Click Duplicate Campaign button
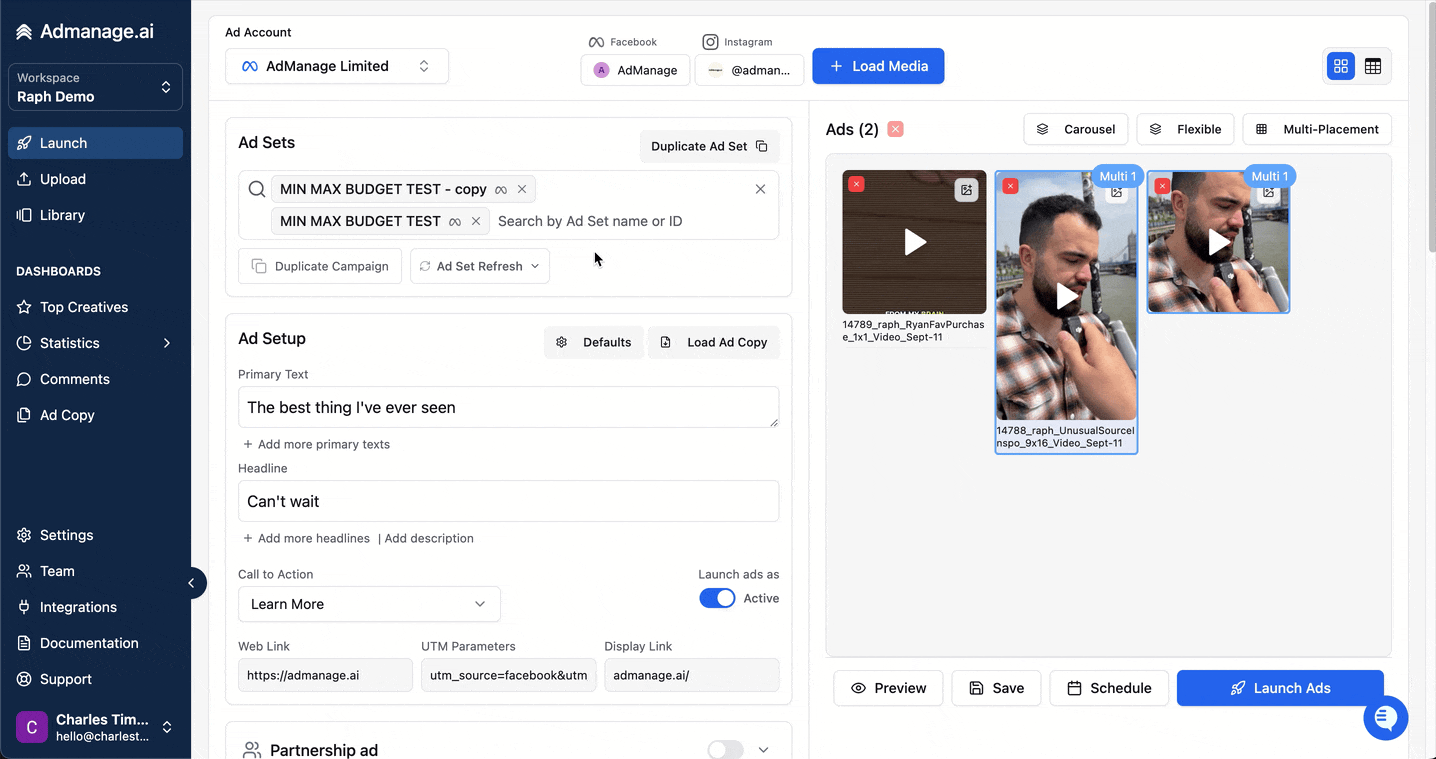The image size is (1436, 759). [x=320, y=266]
